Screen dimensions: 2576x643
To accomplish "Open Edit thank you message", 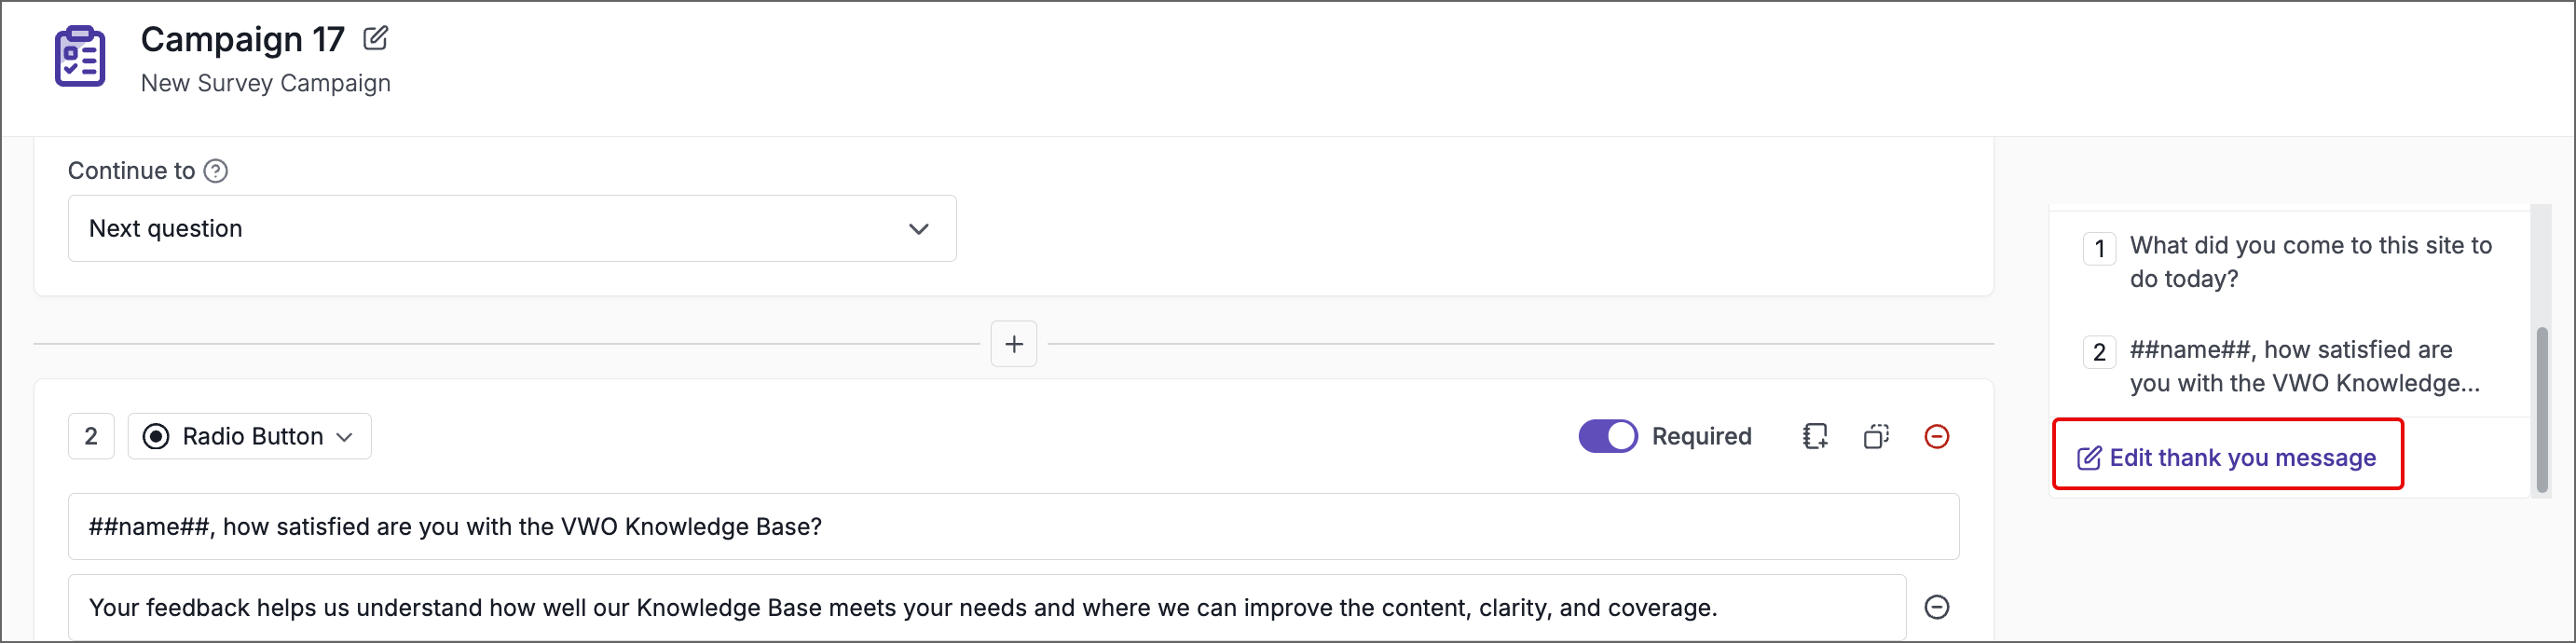I will point(2227,456).
